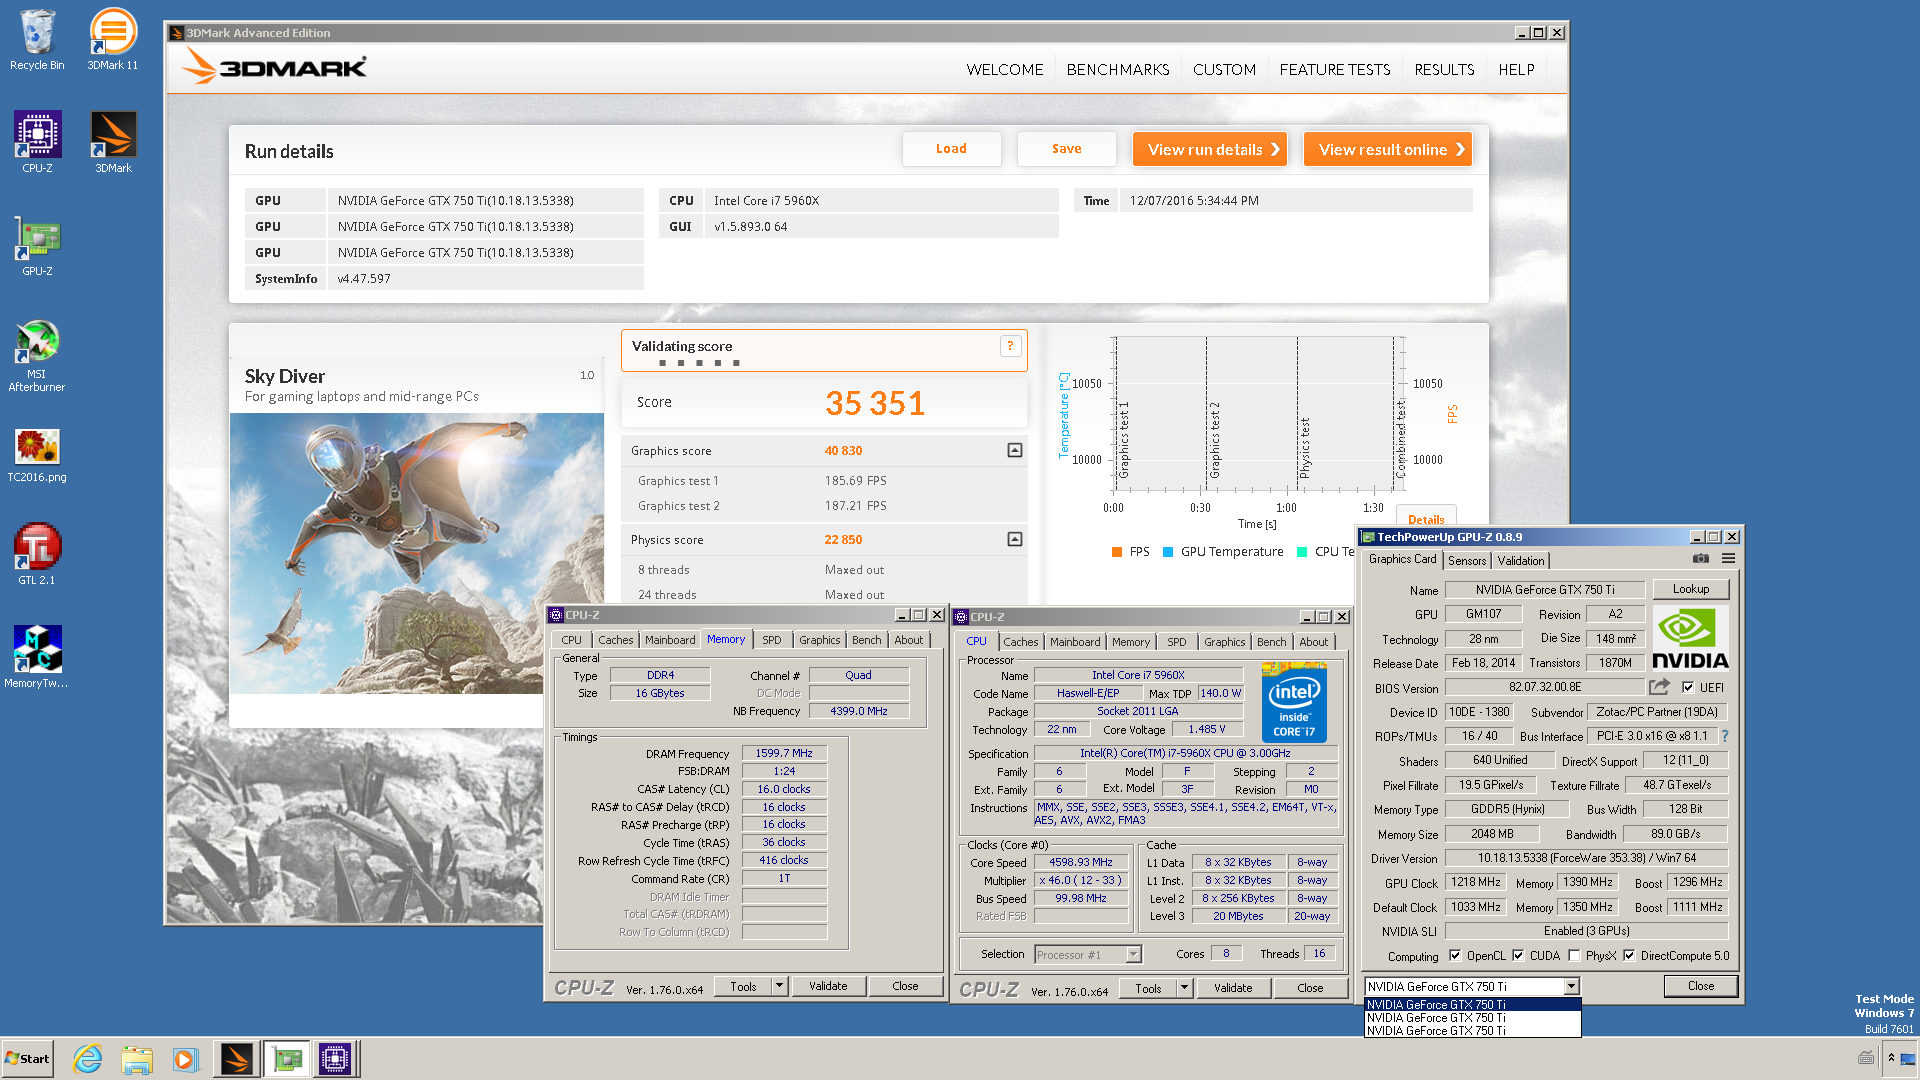Select the 3DMark desktop shortcut

(x=113, y=142)
